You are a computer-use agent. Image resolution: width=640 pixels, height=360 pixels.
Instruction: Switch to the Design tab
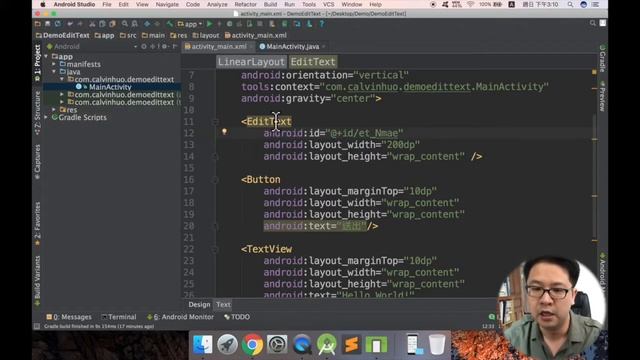pos(199,304)
